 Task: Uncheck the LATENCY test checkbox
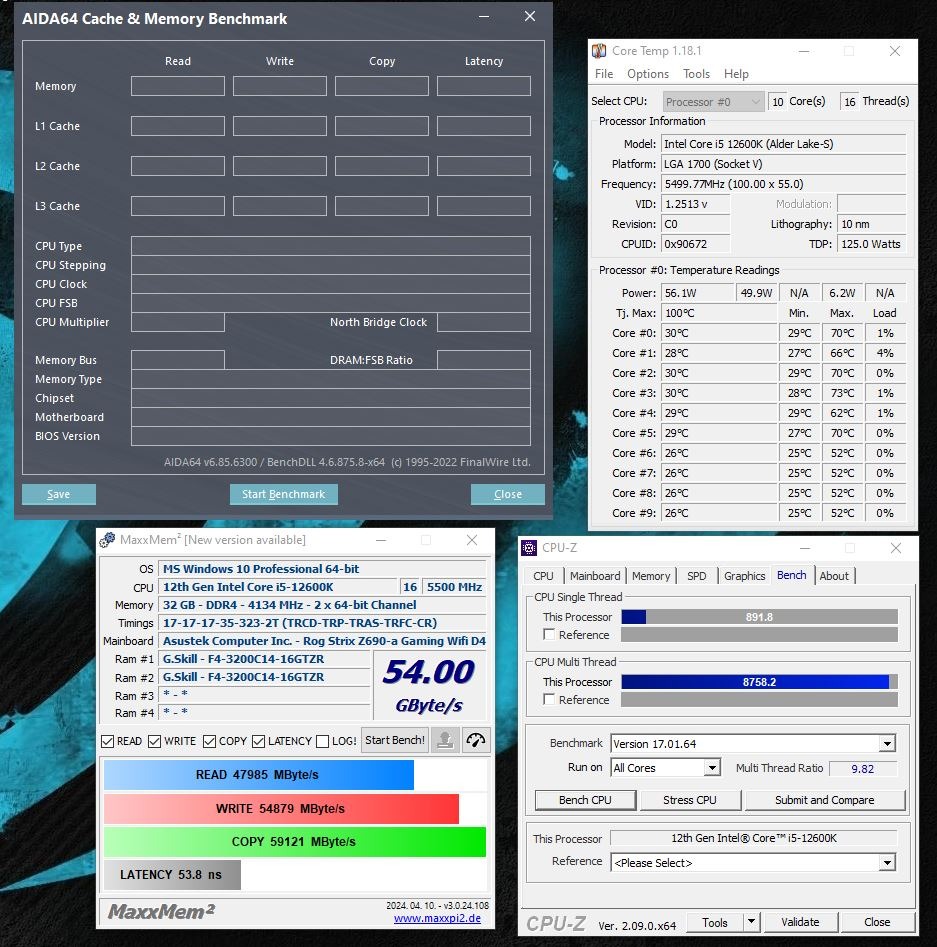[x=259, y=741]
